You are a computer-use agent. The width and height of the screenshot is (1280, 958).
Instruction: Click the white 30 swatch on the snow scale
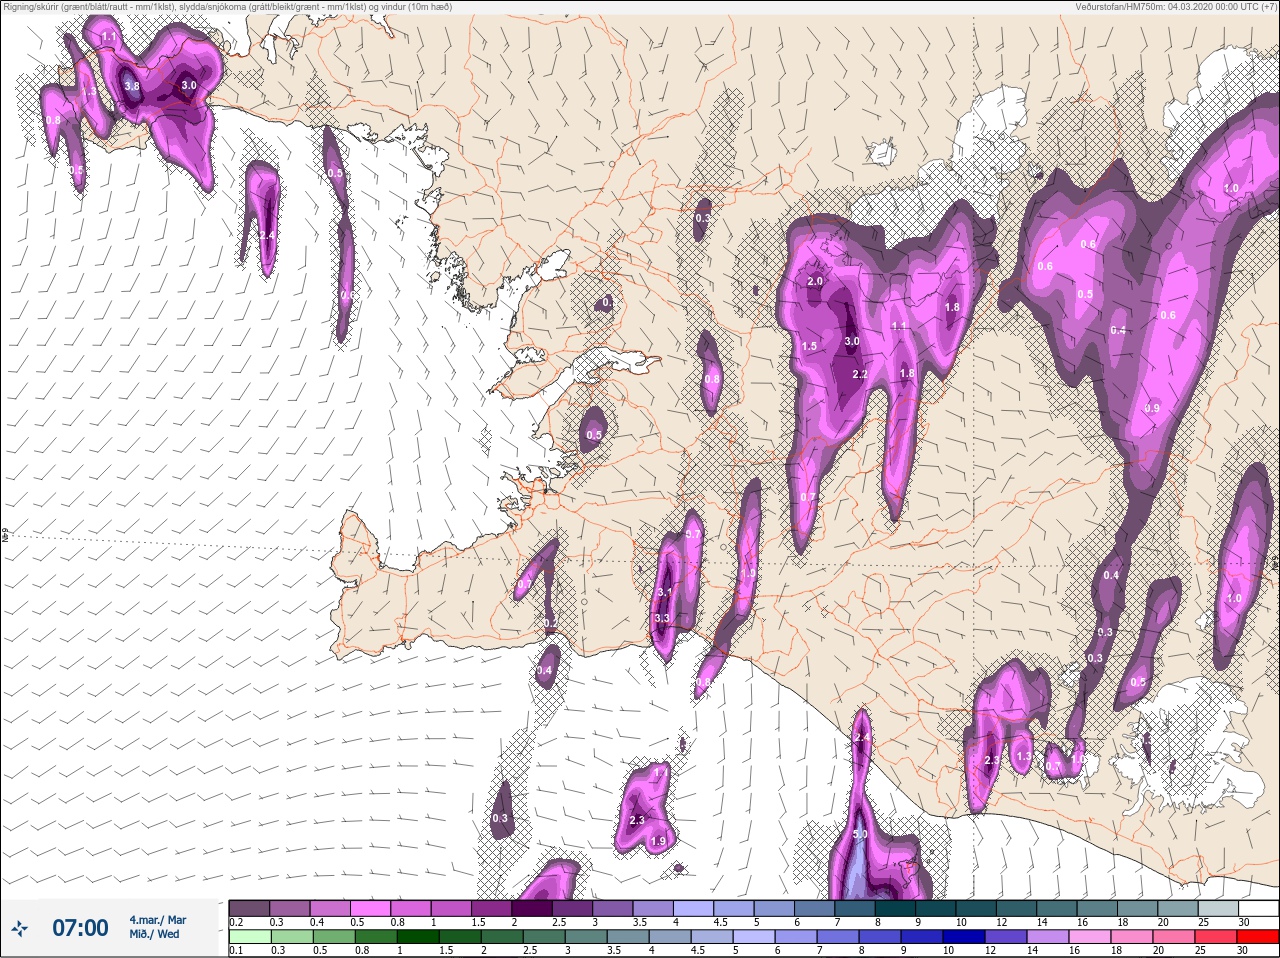1260,908
